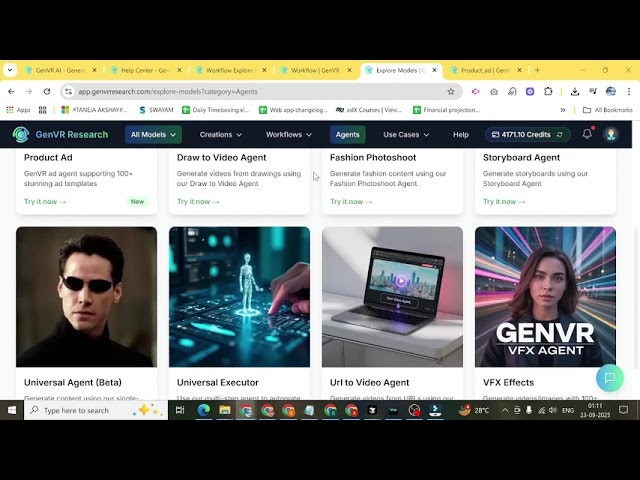Open the notifications bell icon

point(587,134)
